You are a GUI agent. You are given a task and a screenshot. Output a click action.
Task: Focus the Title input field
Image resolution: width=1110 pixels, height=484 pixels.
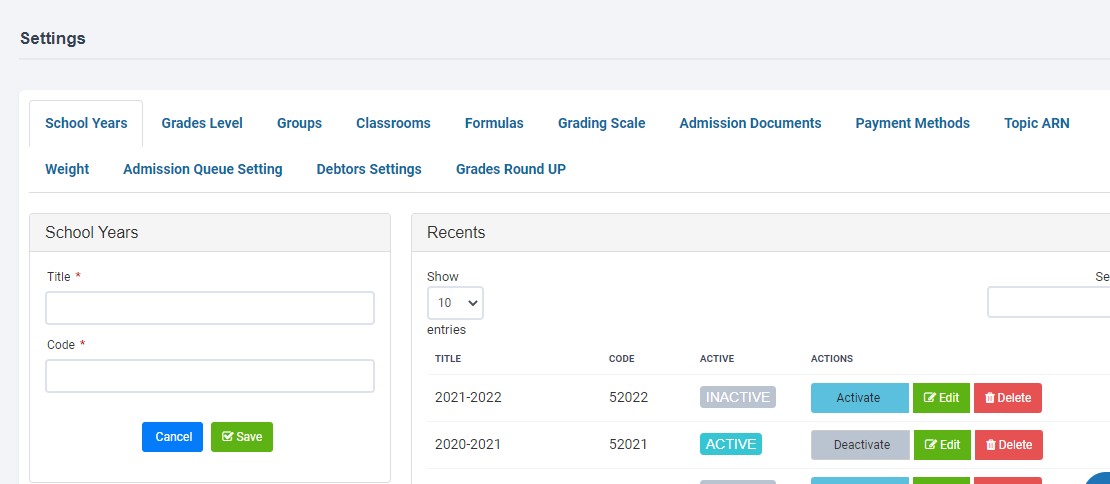pyautogui.click(x=210, y=308)
